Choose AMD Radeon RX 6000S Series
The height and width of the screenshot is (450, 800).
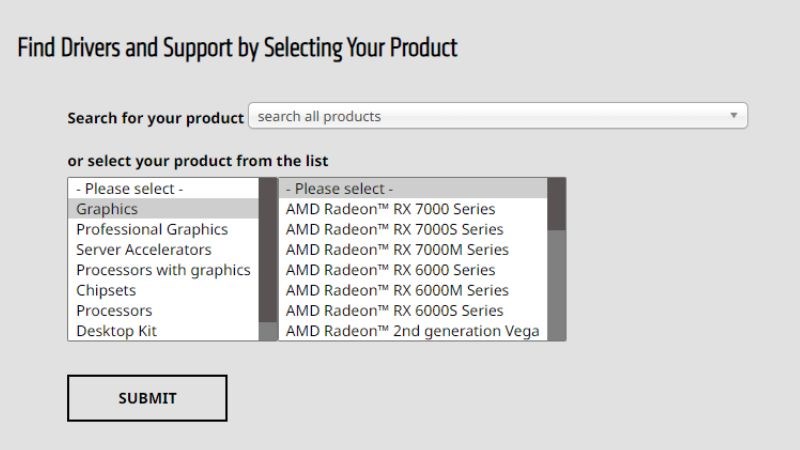[394, 310]
